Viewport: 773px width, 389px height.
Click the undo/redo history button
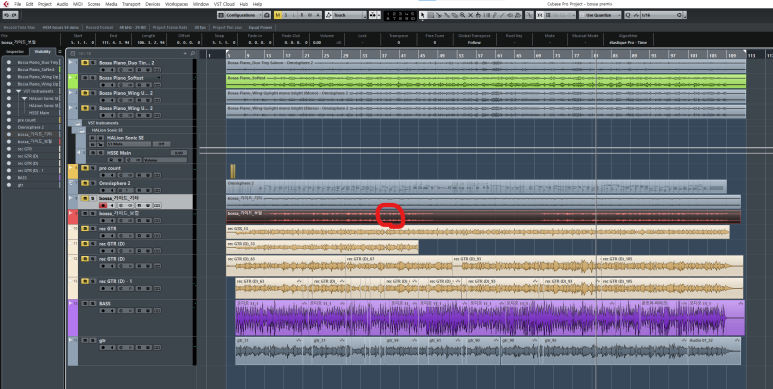pyautogui.click(x=10, y=15)
